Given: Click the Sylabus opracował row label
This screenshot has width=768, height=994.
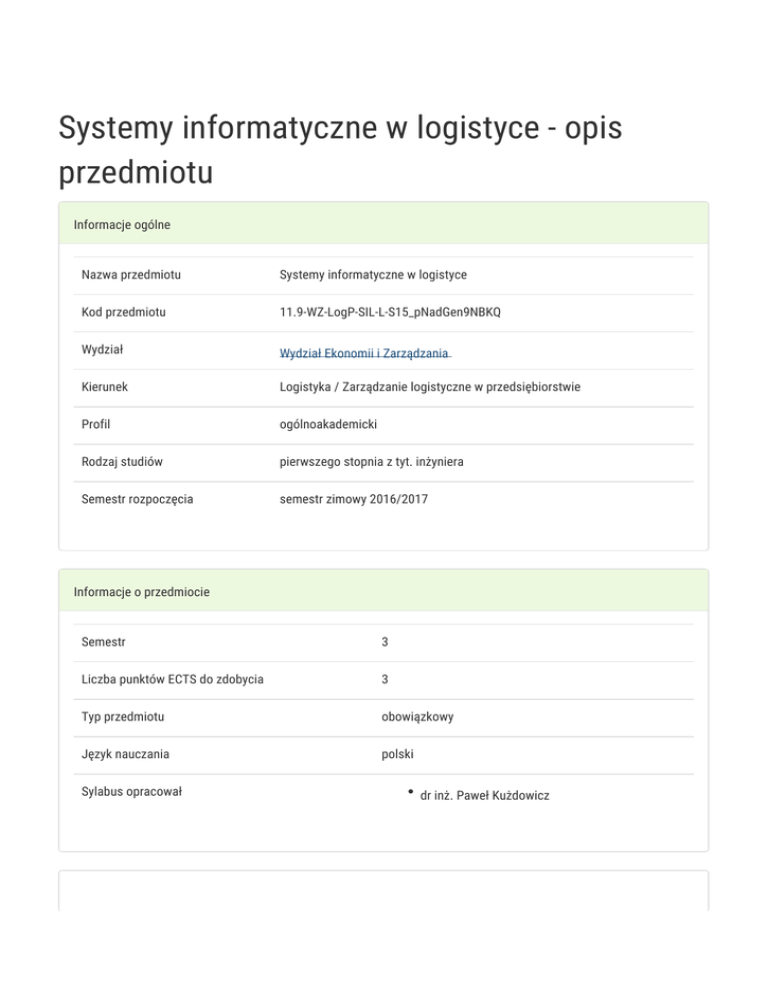Looking at the screenshot, I should pos(130,792).
